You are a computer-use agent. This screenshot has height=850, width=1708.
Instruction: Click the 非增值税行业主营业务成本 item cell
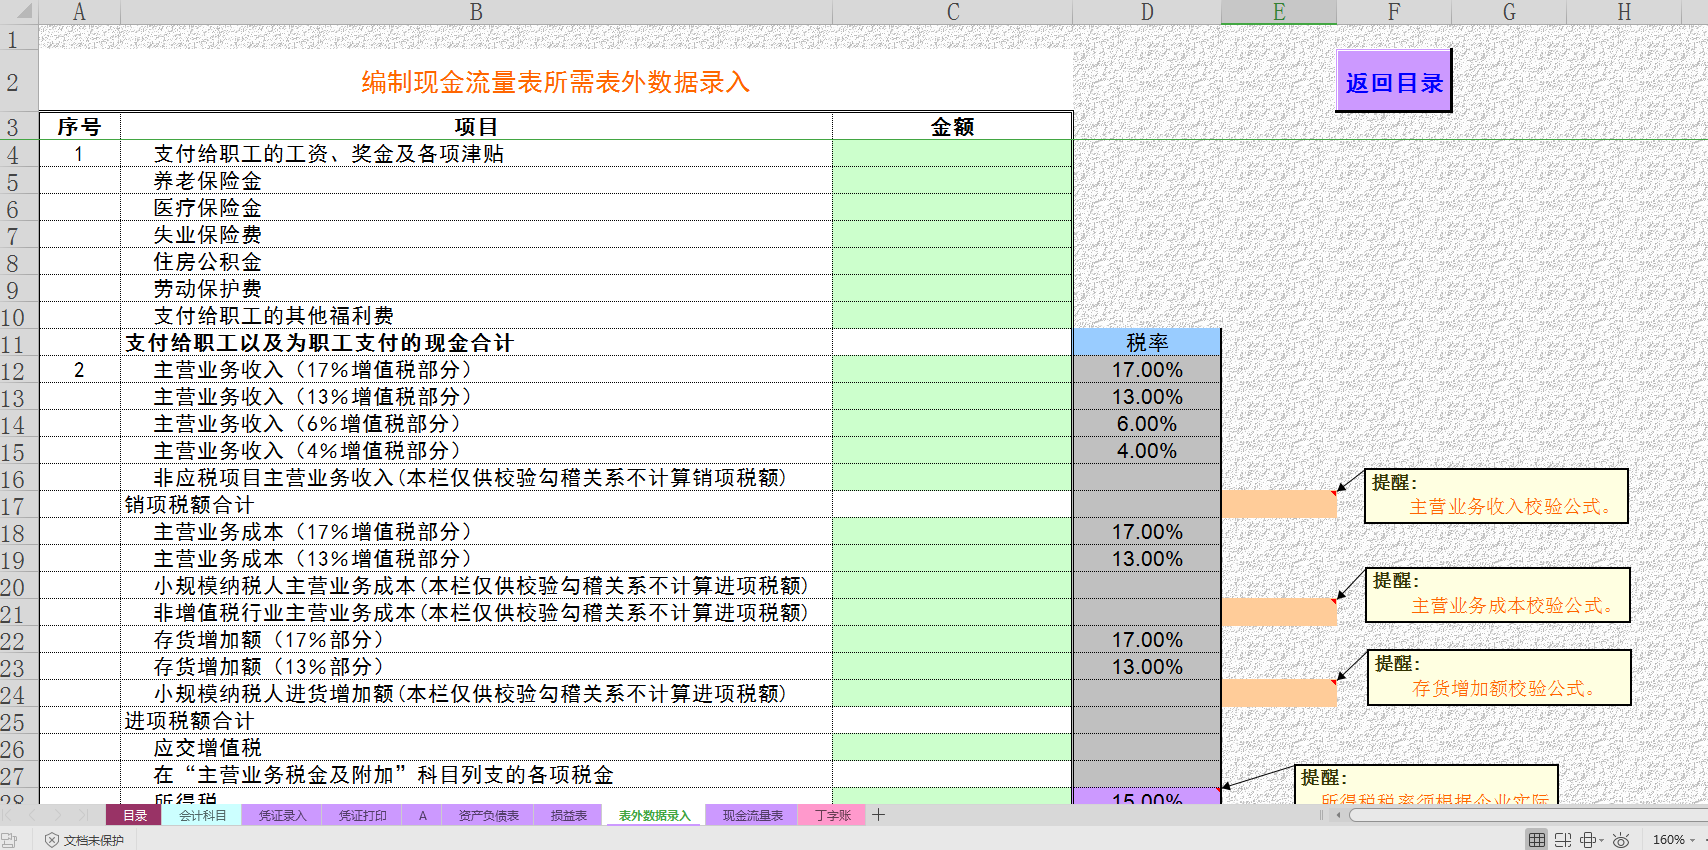point(476,613)
